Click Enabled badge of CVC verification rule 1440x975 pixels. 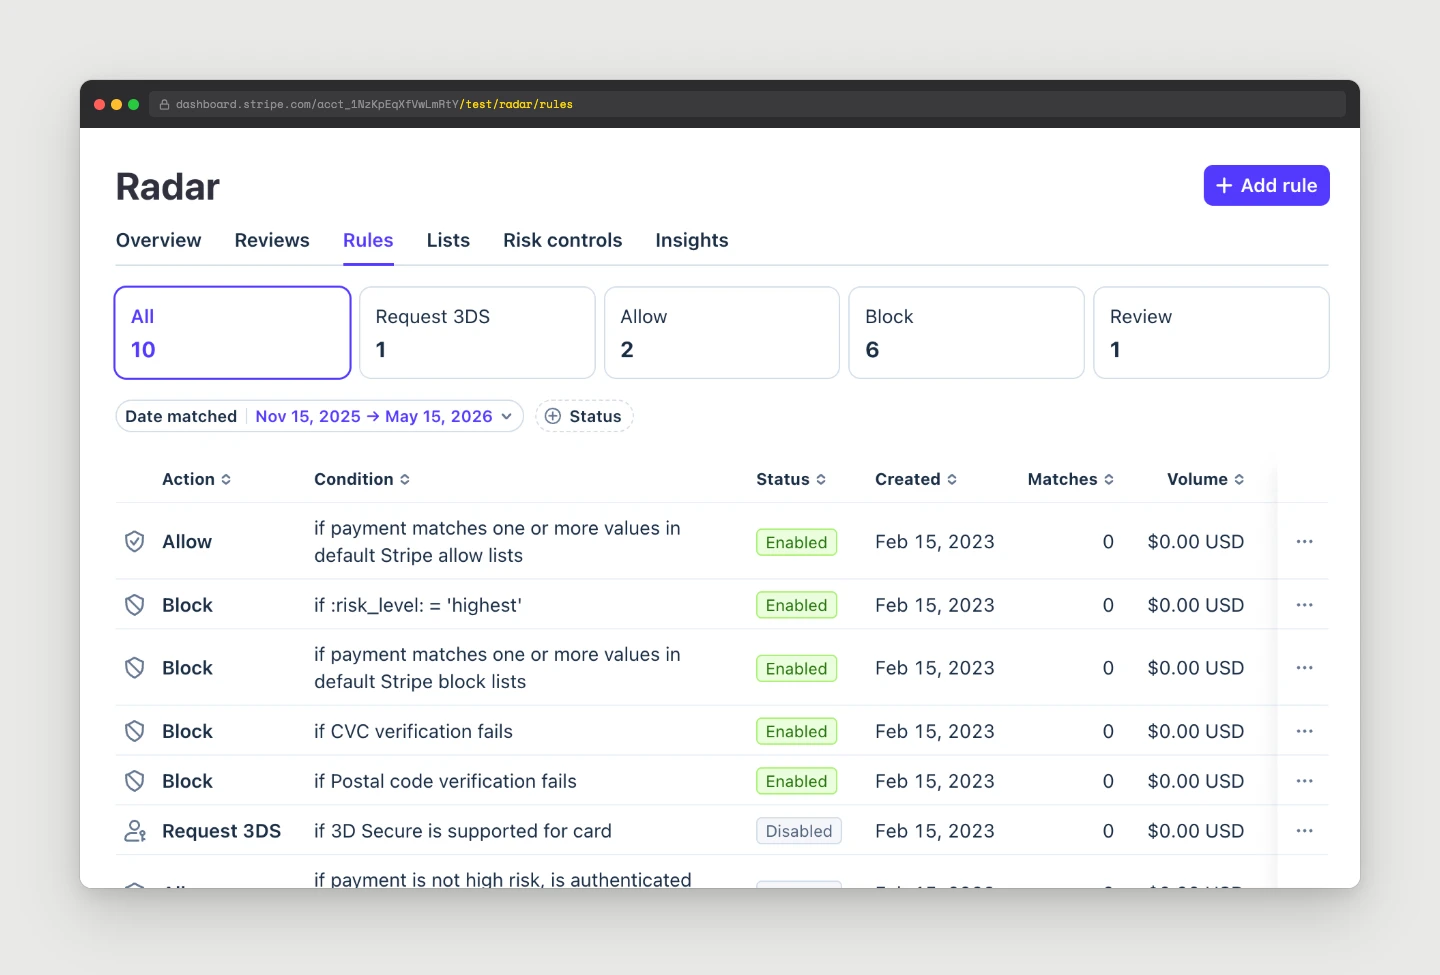click(x=796, y=731)
